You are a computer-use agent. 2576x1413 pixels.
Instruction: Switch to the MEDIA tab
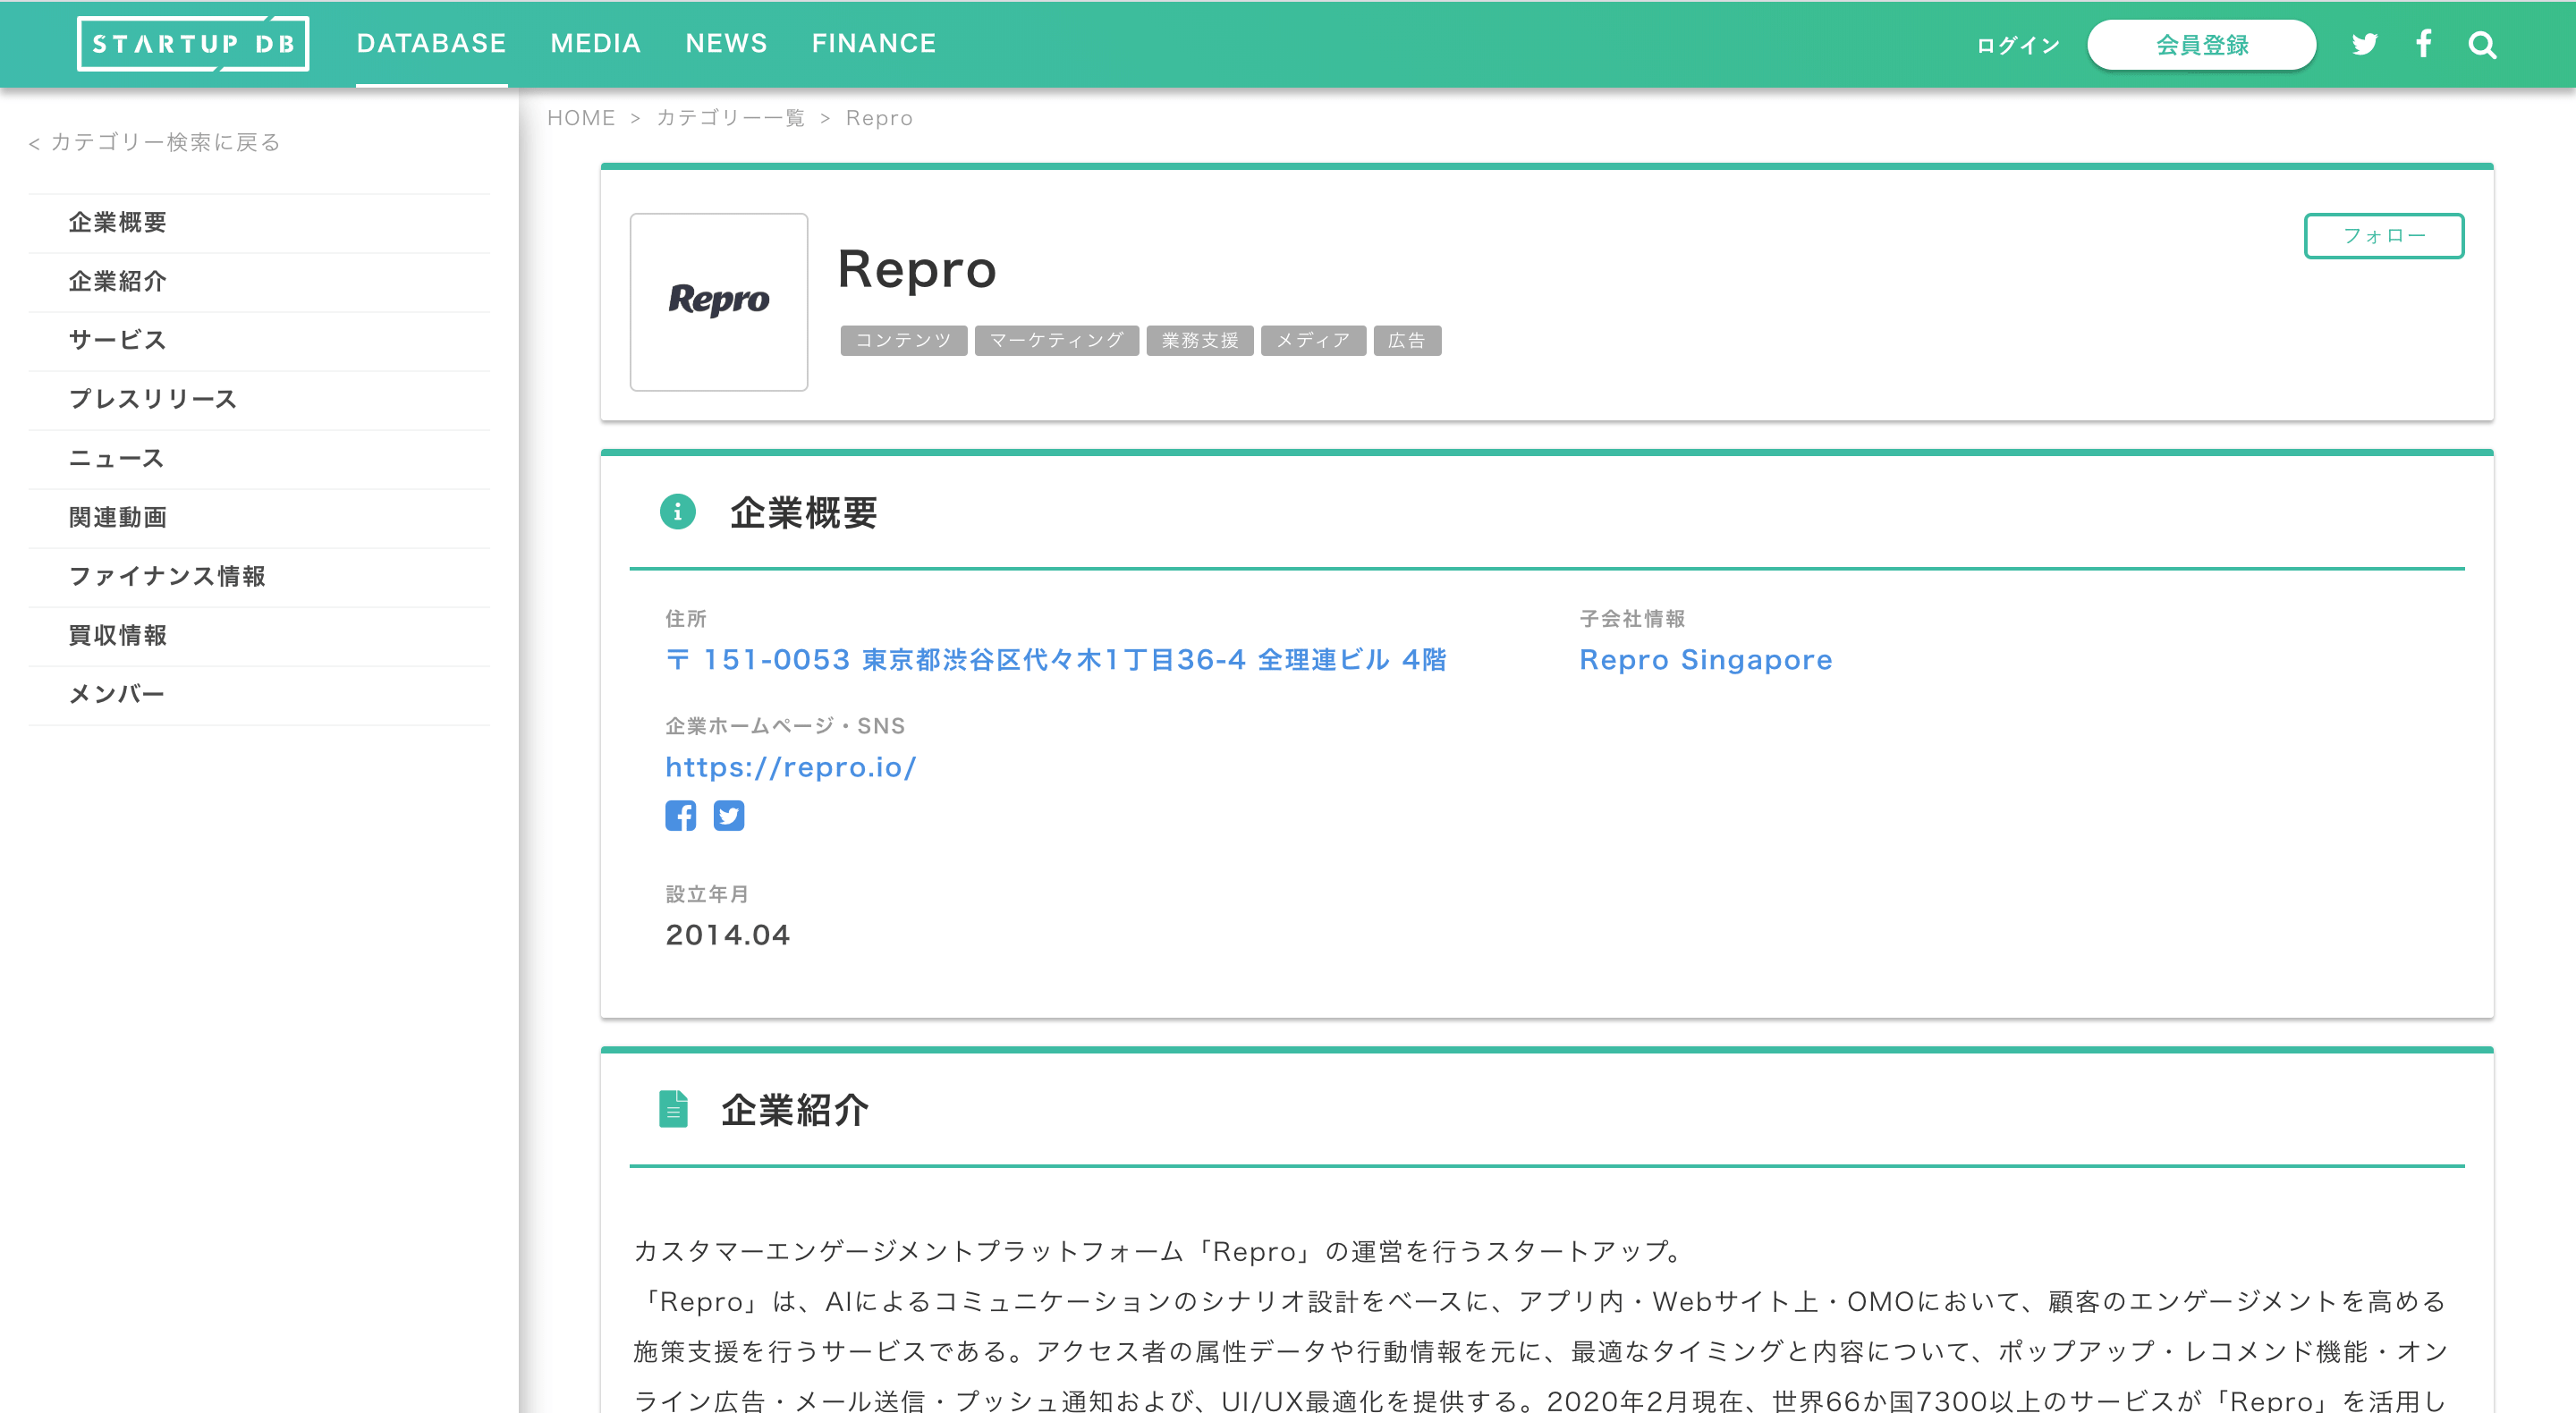pos(595,43)
